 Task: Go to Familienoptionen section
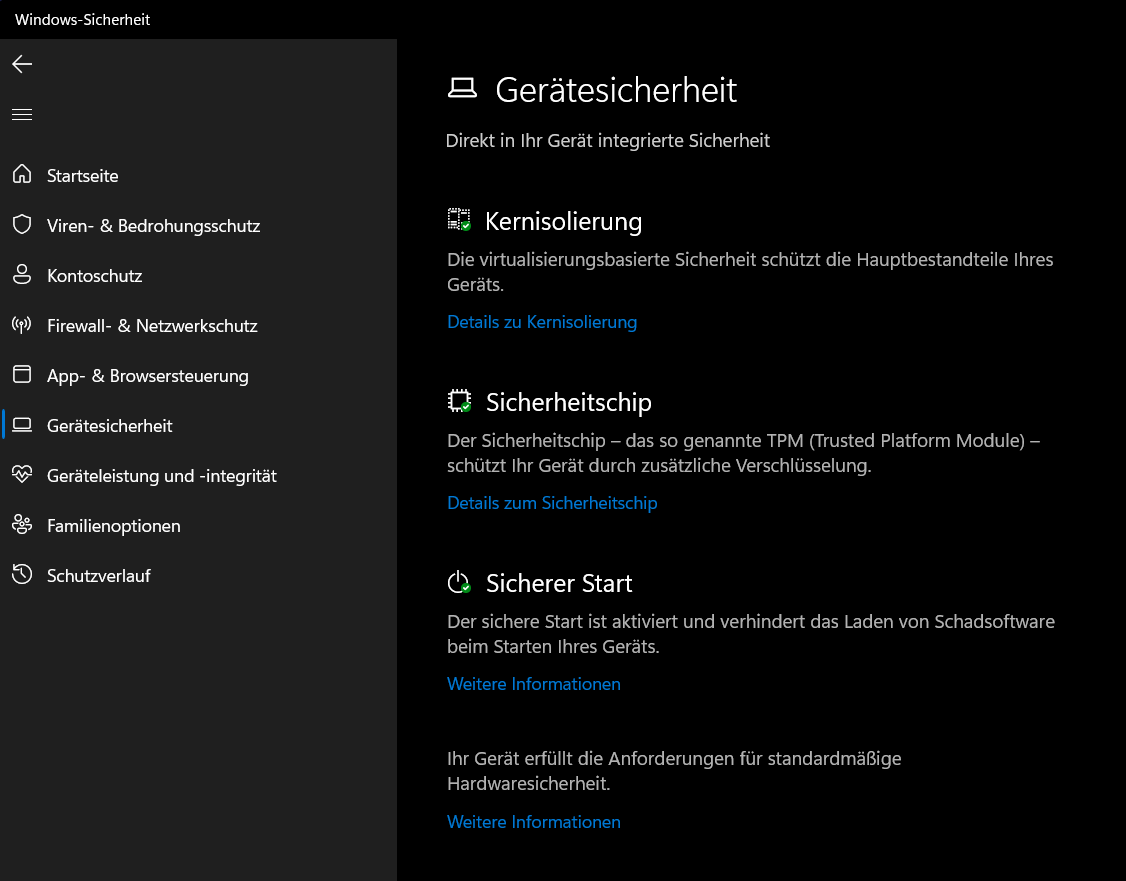tap(114, 526)
